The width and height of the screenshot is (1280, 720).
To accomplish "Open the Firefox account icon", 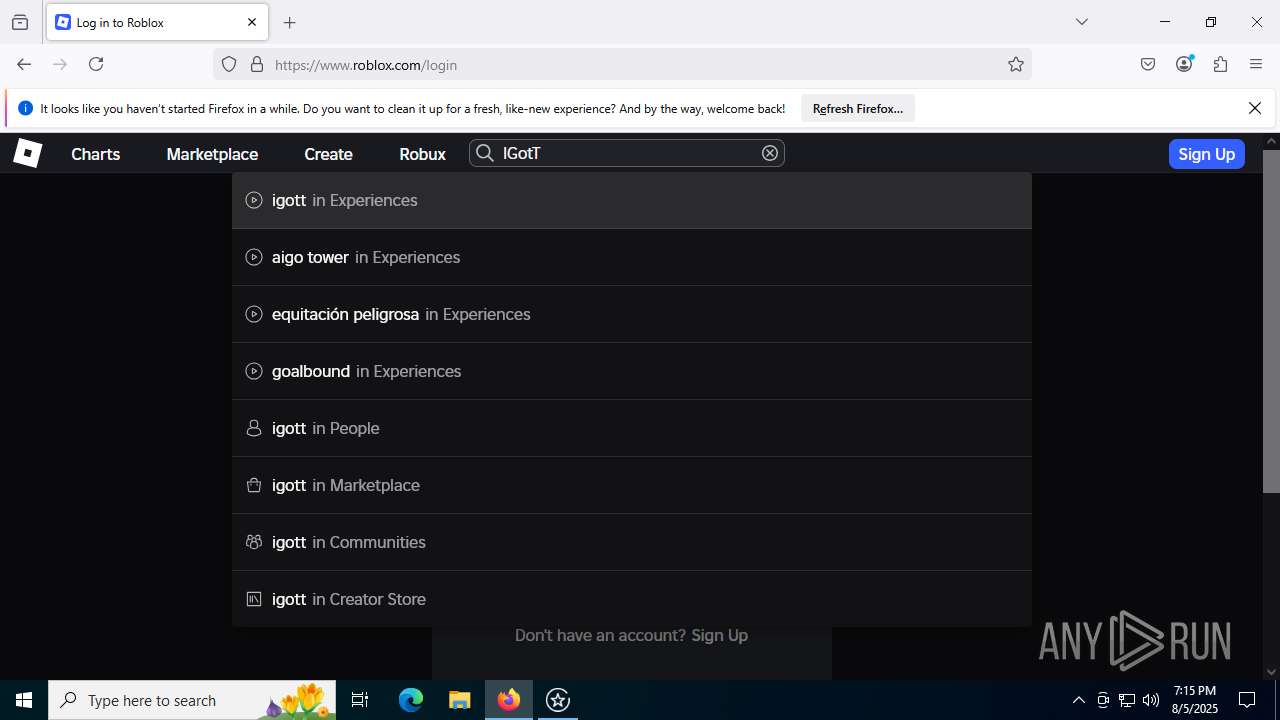I will (x=1184, y=64).
